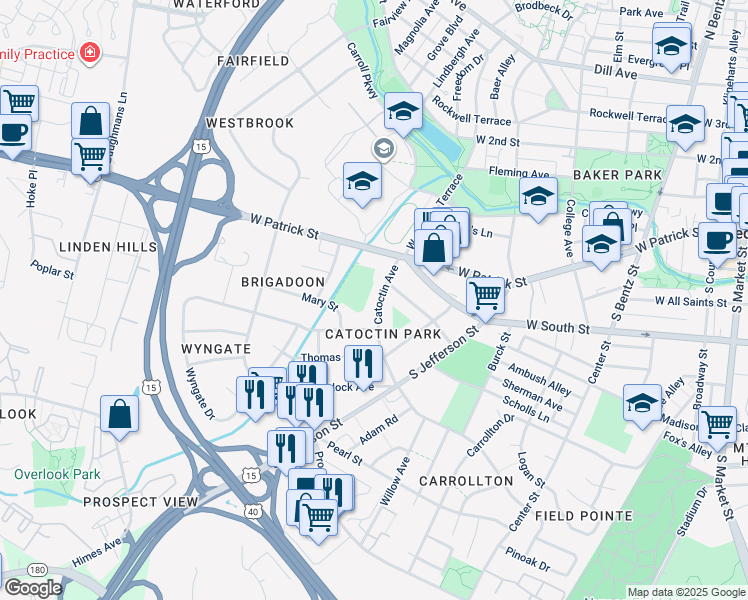Select the shopping cart marker on S Jefferson St
Screen dimensions: 748x600
pos(486,299)
